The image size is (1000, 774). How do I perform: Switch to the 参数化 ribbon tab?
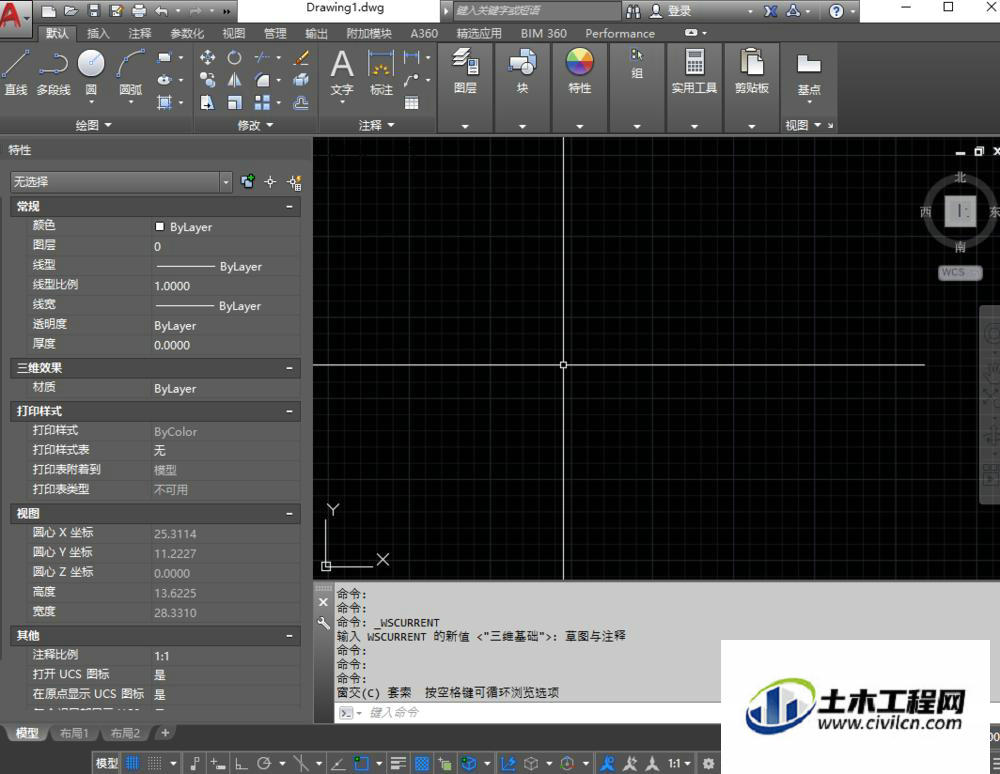[x=188, y=33]
